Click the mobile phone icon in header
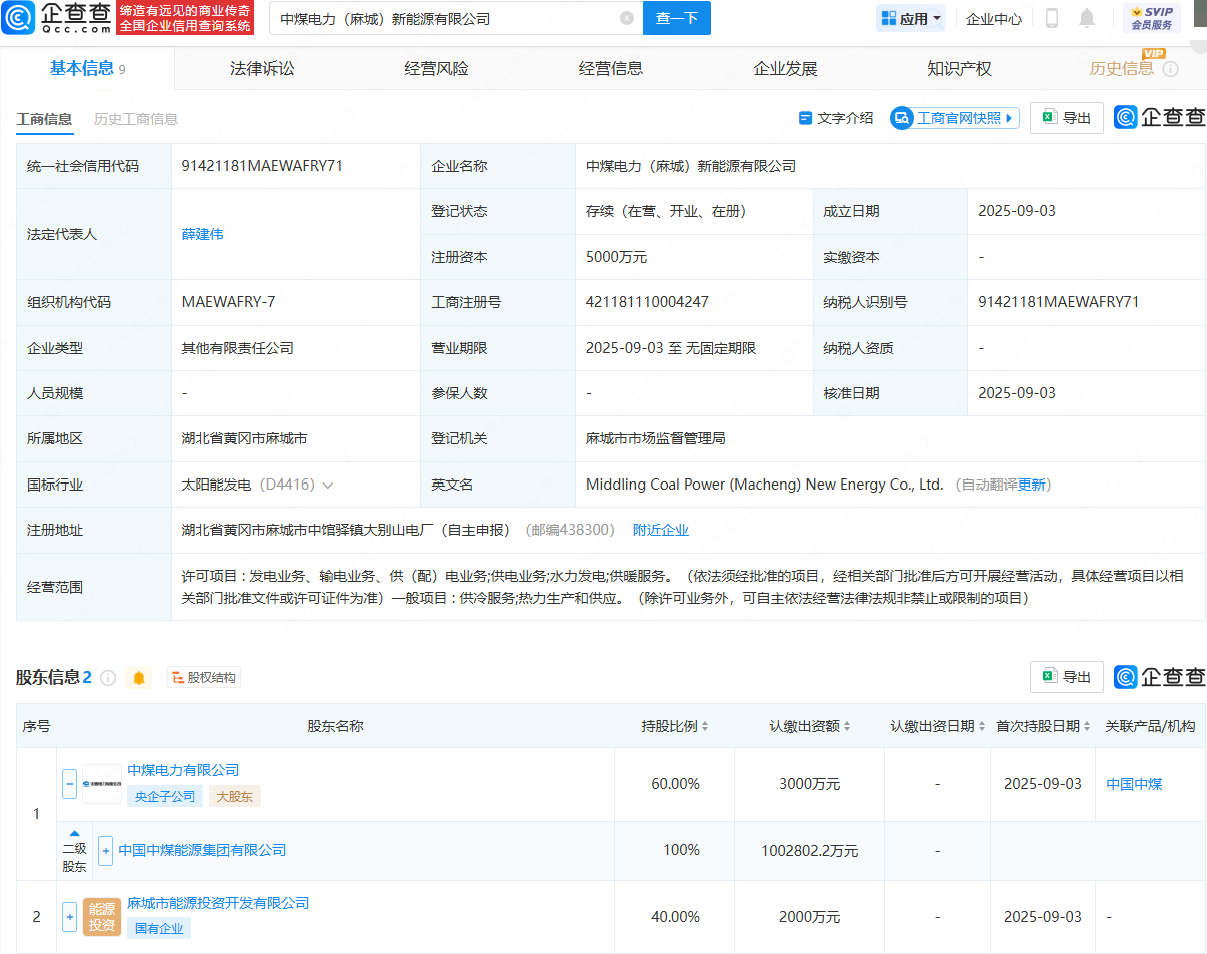The width and height of the screenshot is (1207, 954). click(x=1052, y=18)
